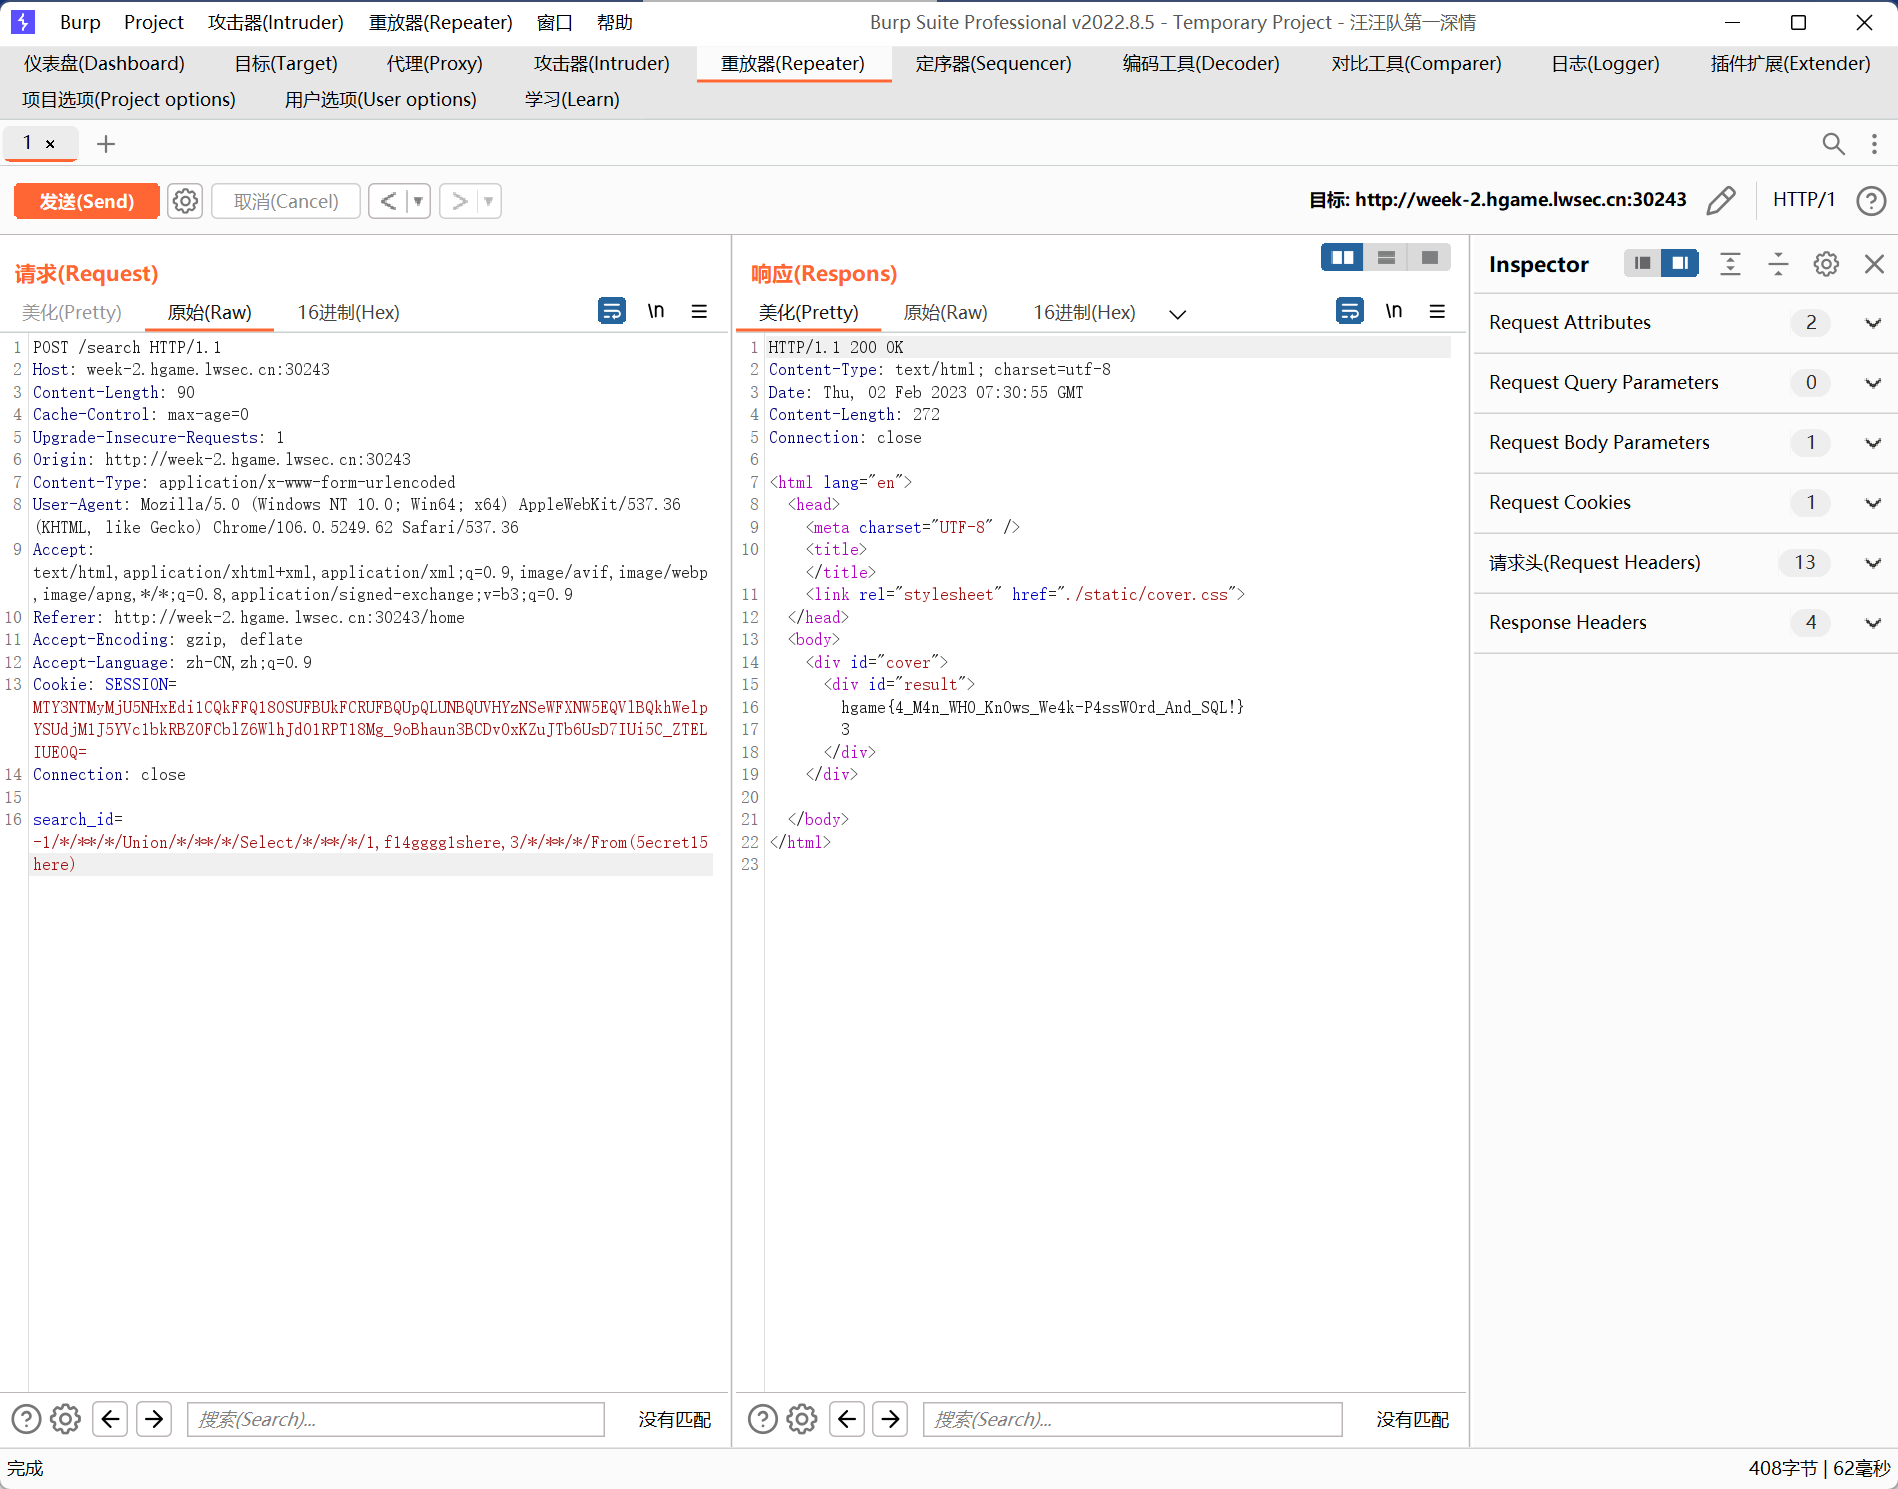Go to previous request in history
Screen dimensions: 1898x1489
(x=389, y=201)
